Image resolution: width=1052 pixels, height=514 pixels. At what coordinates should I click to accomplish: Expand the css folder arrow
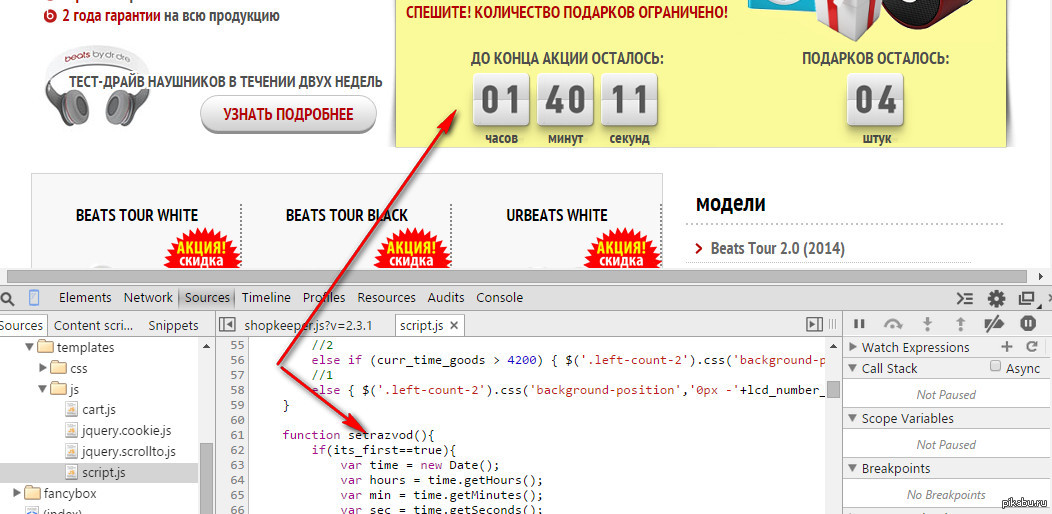pyautogui.click(x=43, y=368)
